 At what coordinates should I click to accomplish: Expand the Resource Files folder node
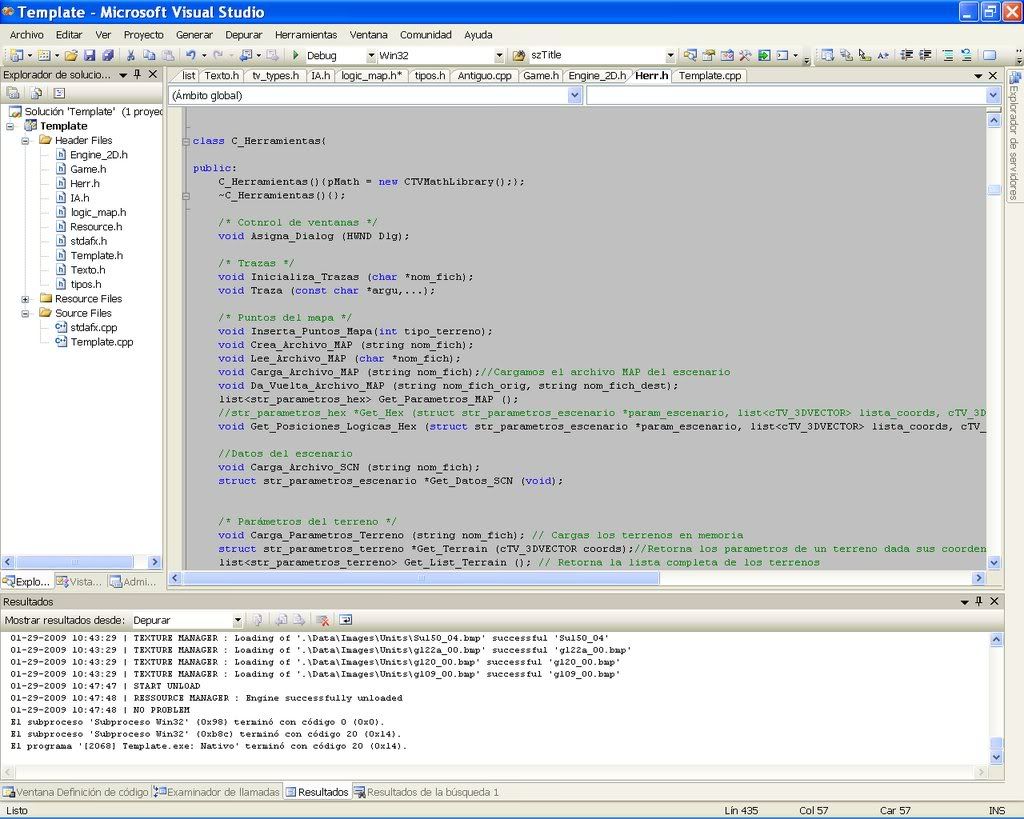pos(25,299)
